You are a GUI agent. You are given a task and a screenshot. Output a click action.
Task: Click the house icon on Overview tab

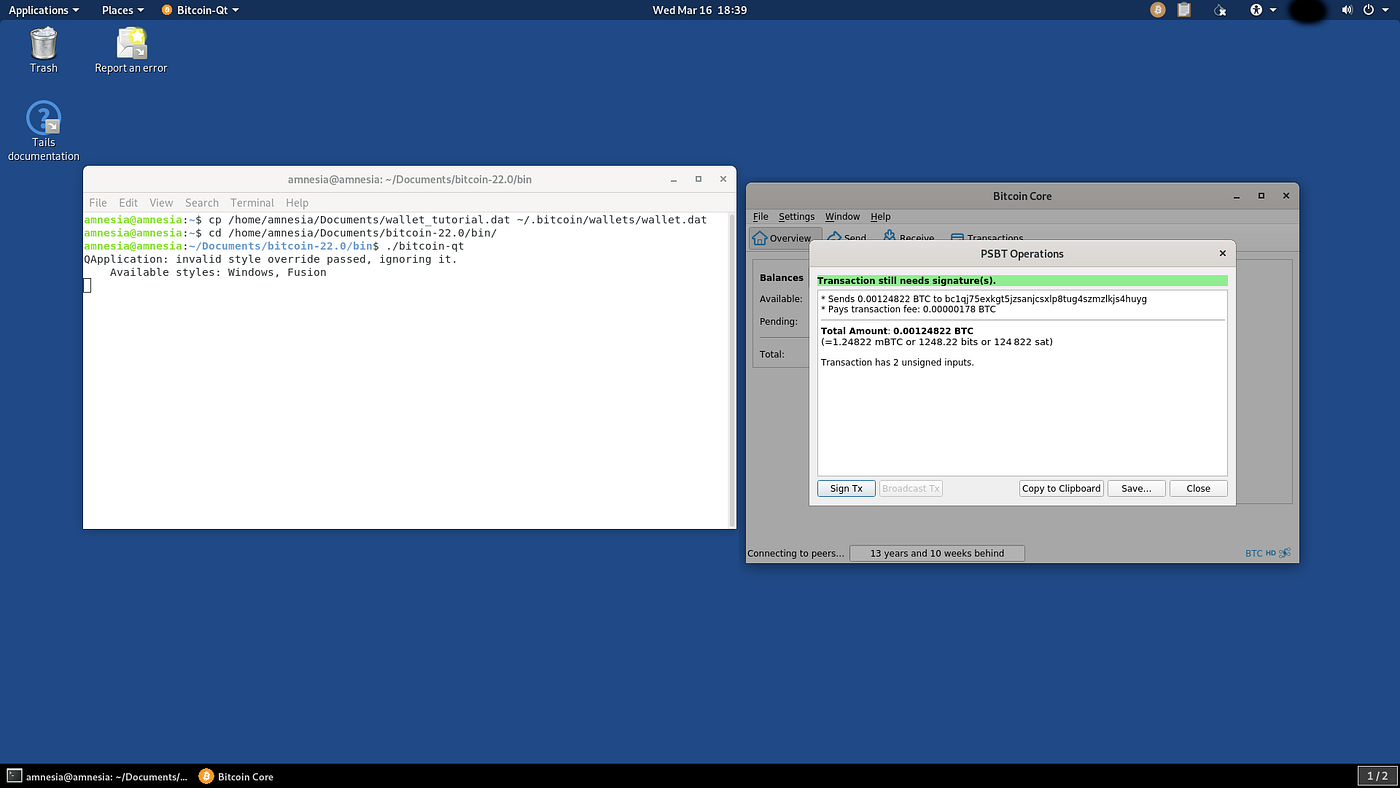coord(760,238)
